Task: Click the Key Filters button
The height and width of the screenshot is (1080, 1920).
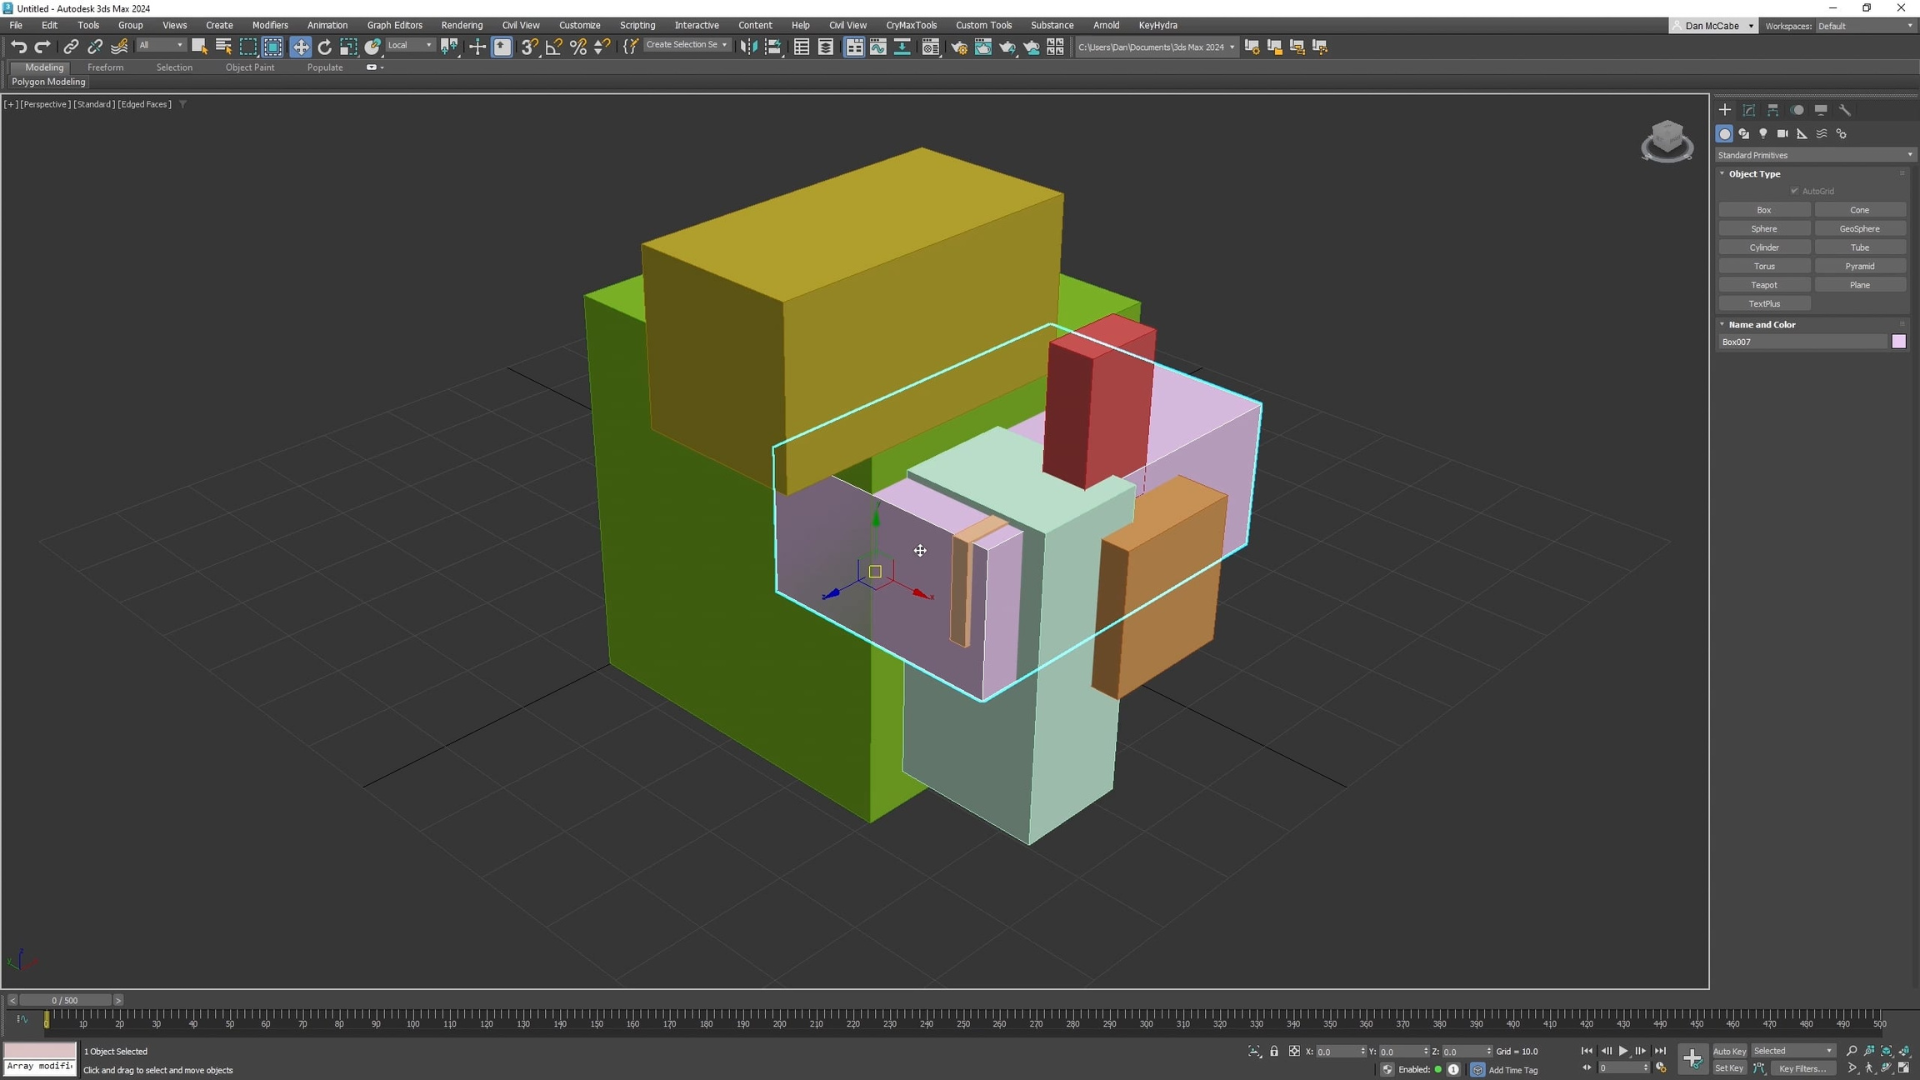Action: pyautogui.click(x=1803, y=1068)
